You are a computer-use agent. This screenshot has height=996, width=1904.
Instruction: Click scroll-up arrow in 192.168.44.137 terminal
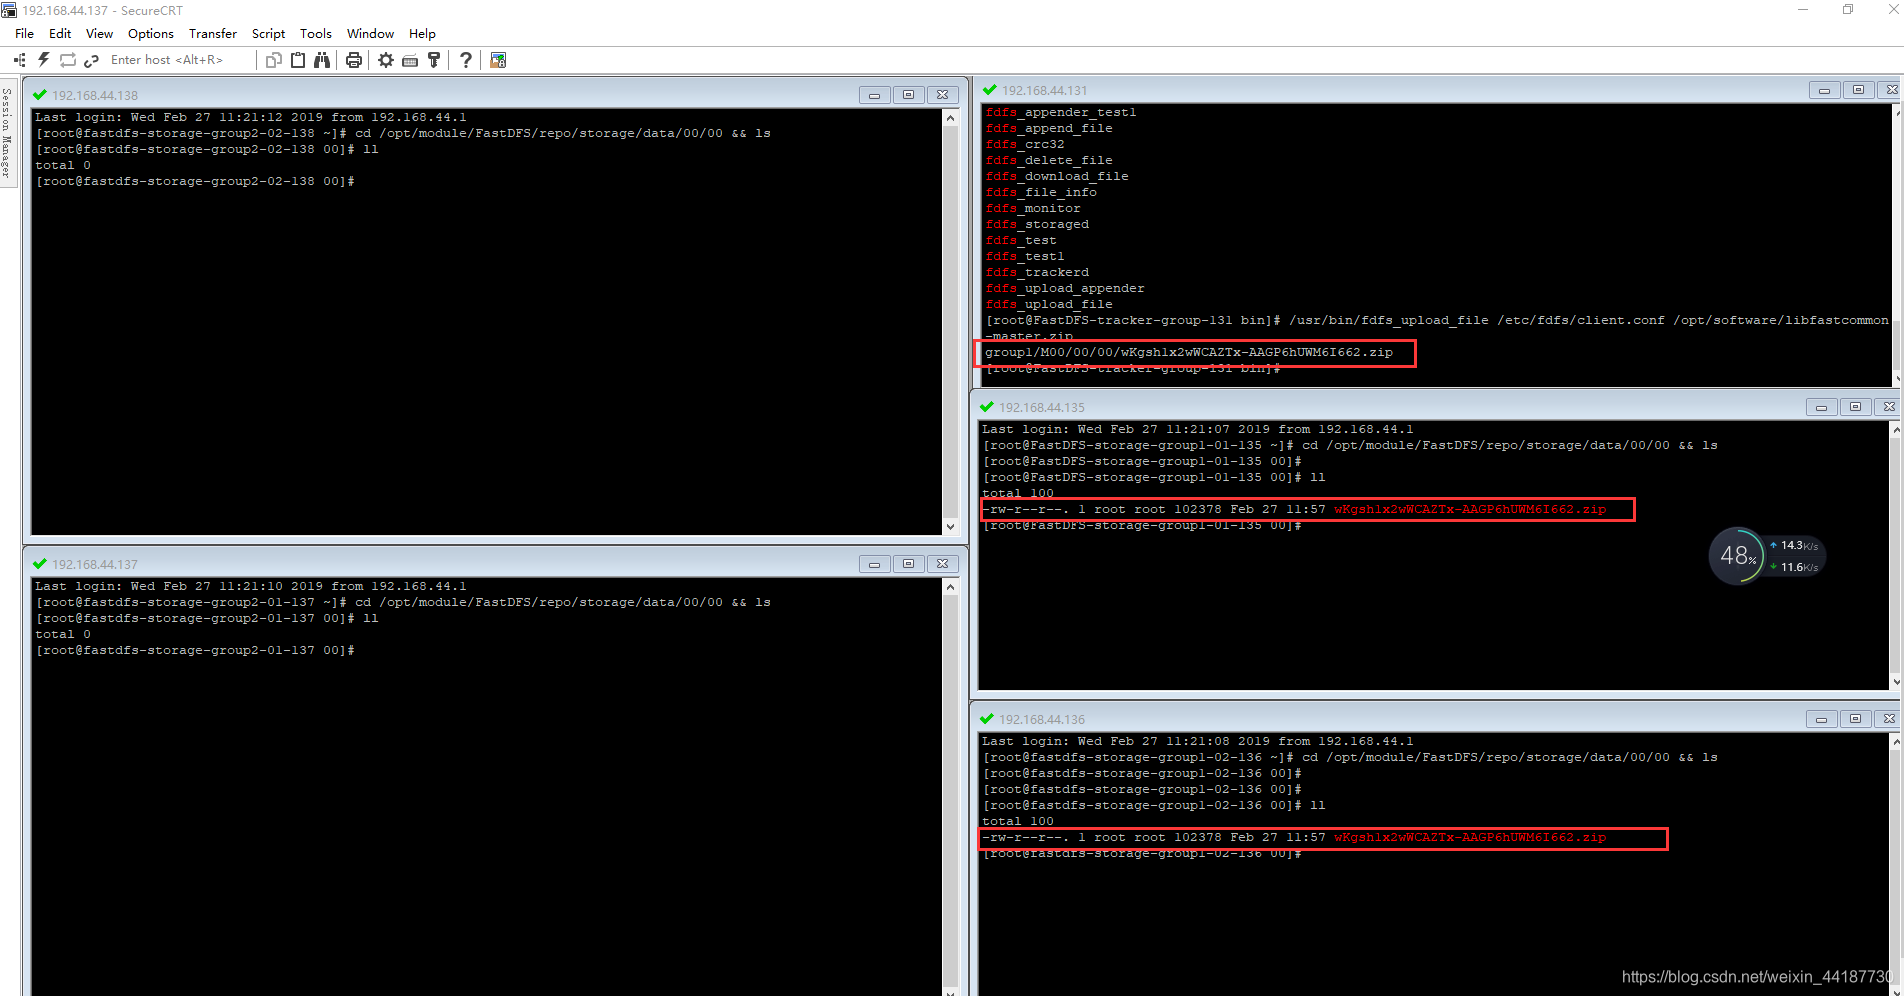point(950,587)
